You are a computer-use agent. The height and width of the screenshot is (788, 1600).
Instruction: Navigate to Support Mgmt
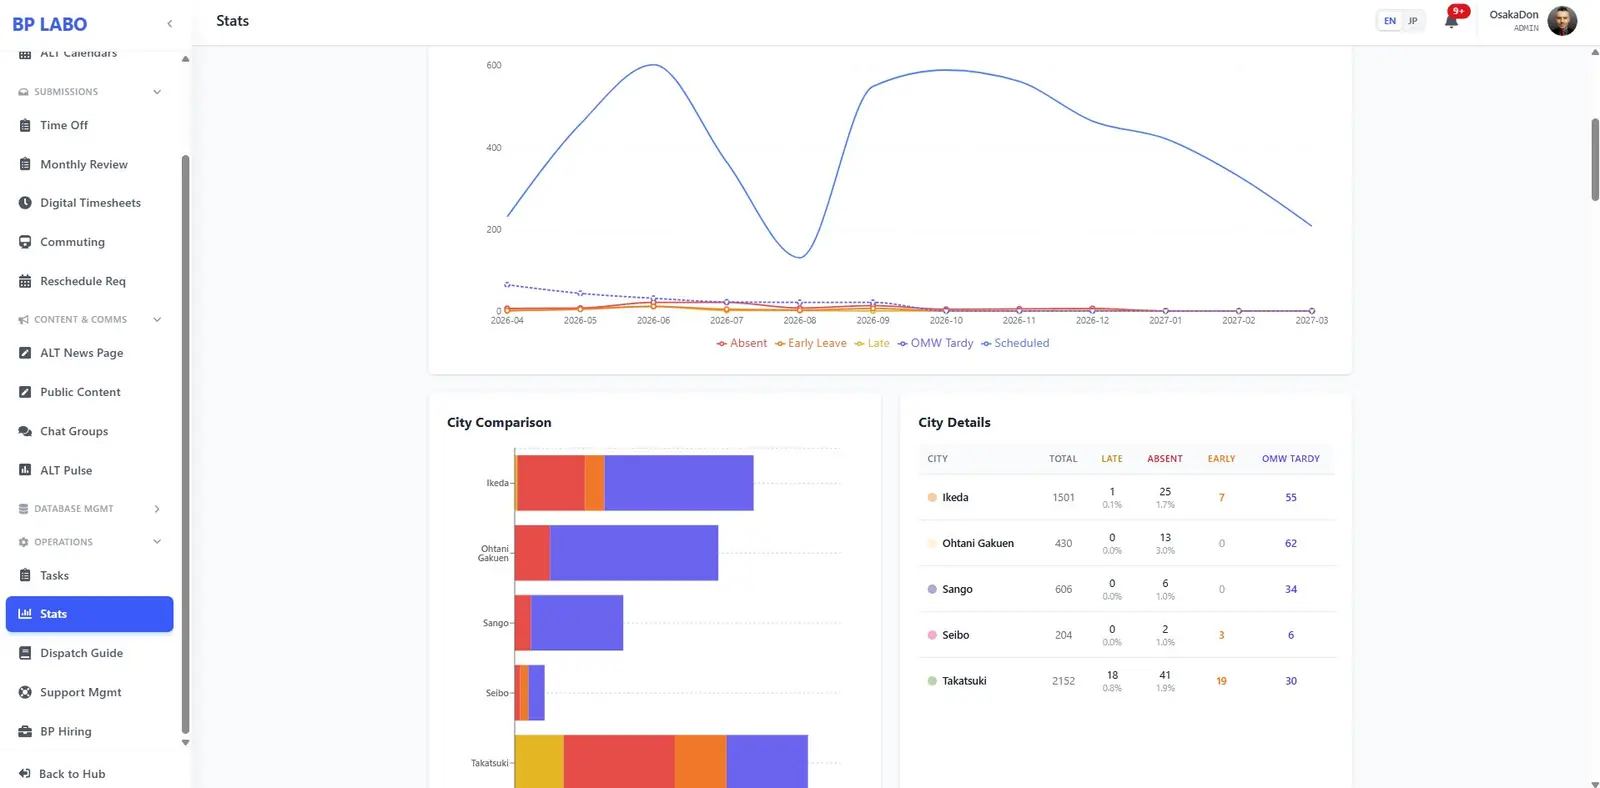click(x=90, y=692)
